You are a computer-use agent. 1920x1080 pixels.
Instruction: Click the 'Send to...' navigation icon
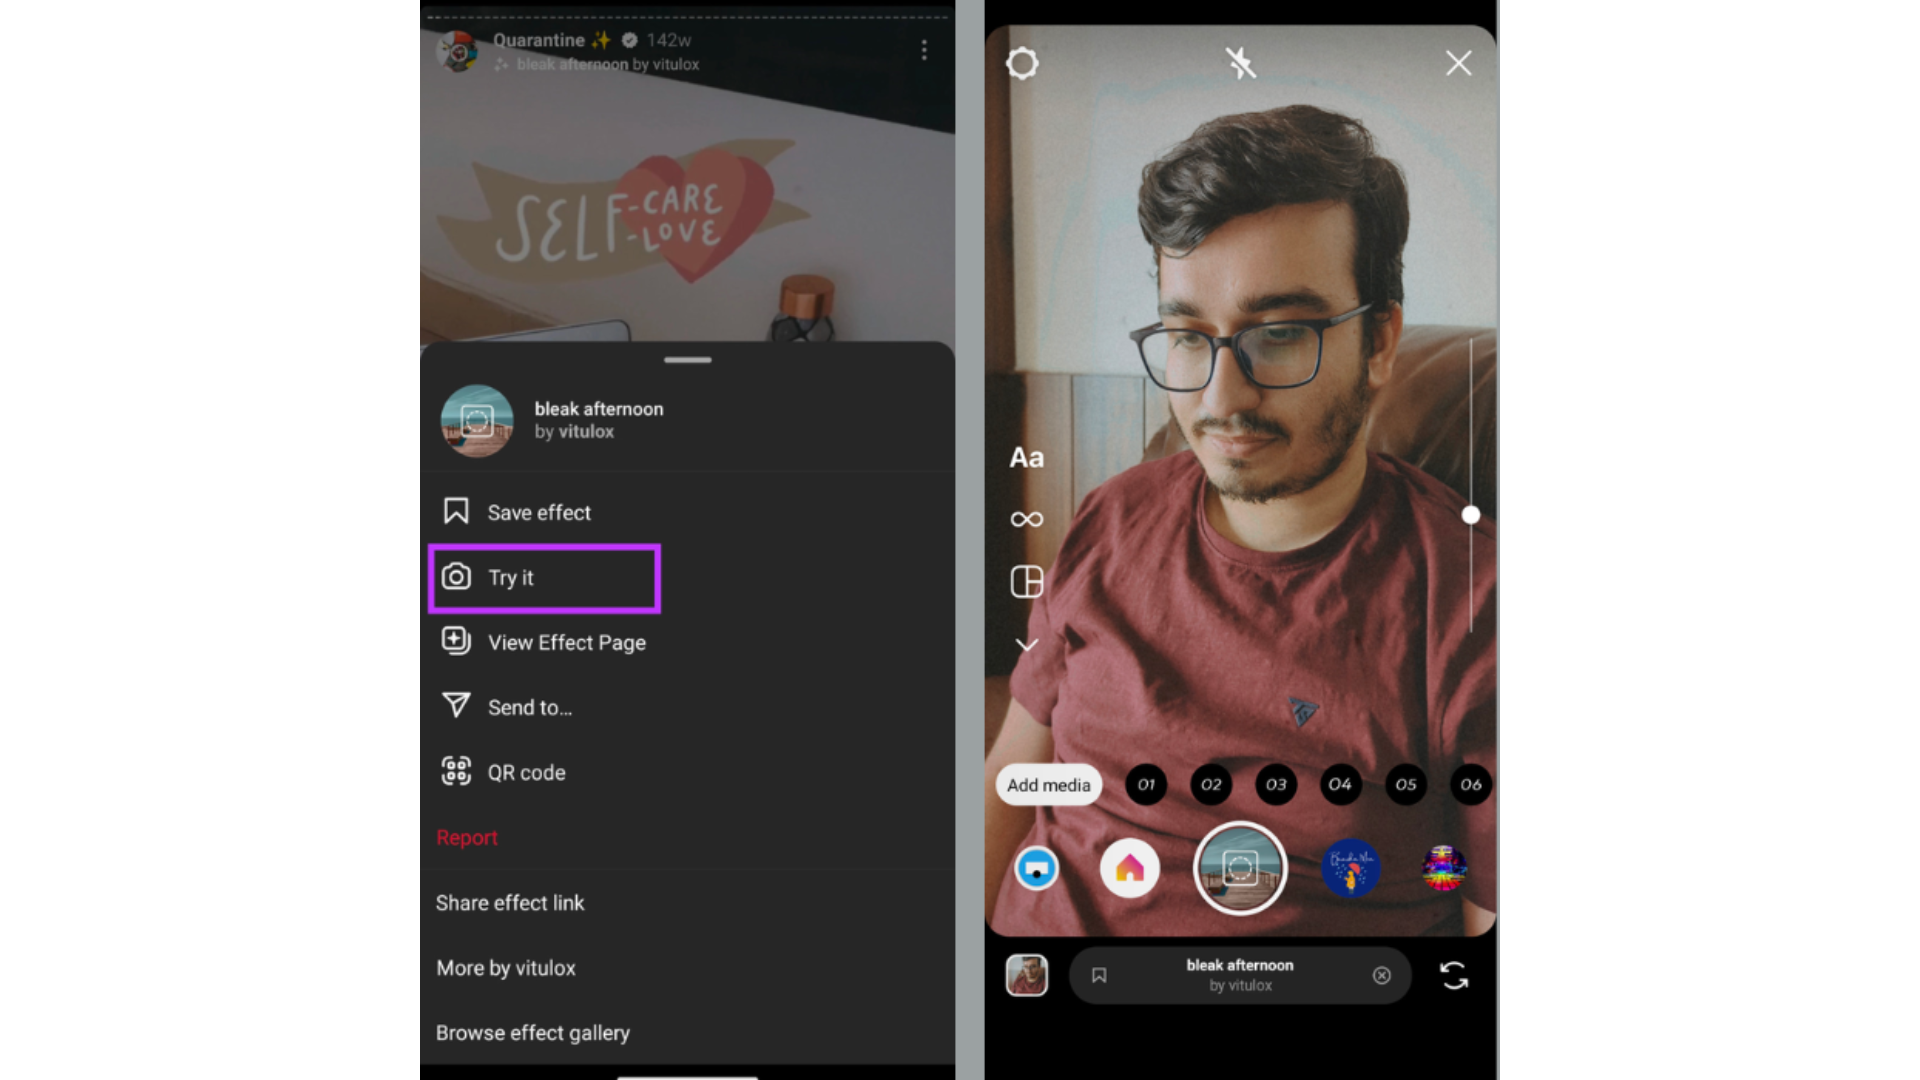[456, 707]
